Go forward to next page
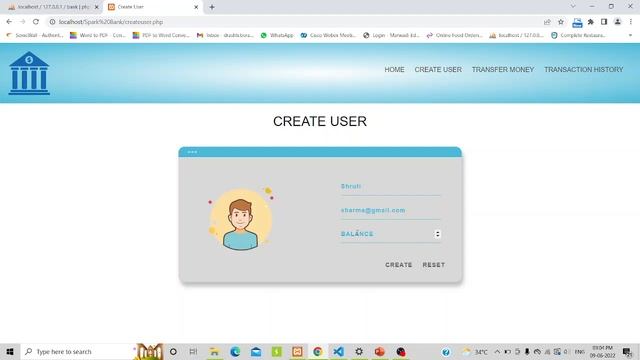Image resolution: width=640 pixels, height=360 pixels. (x=22, y=22)
